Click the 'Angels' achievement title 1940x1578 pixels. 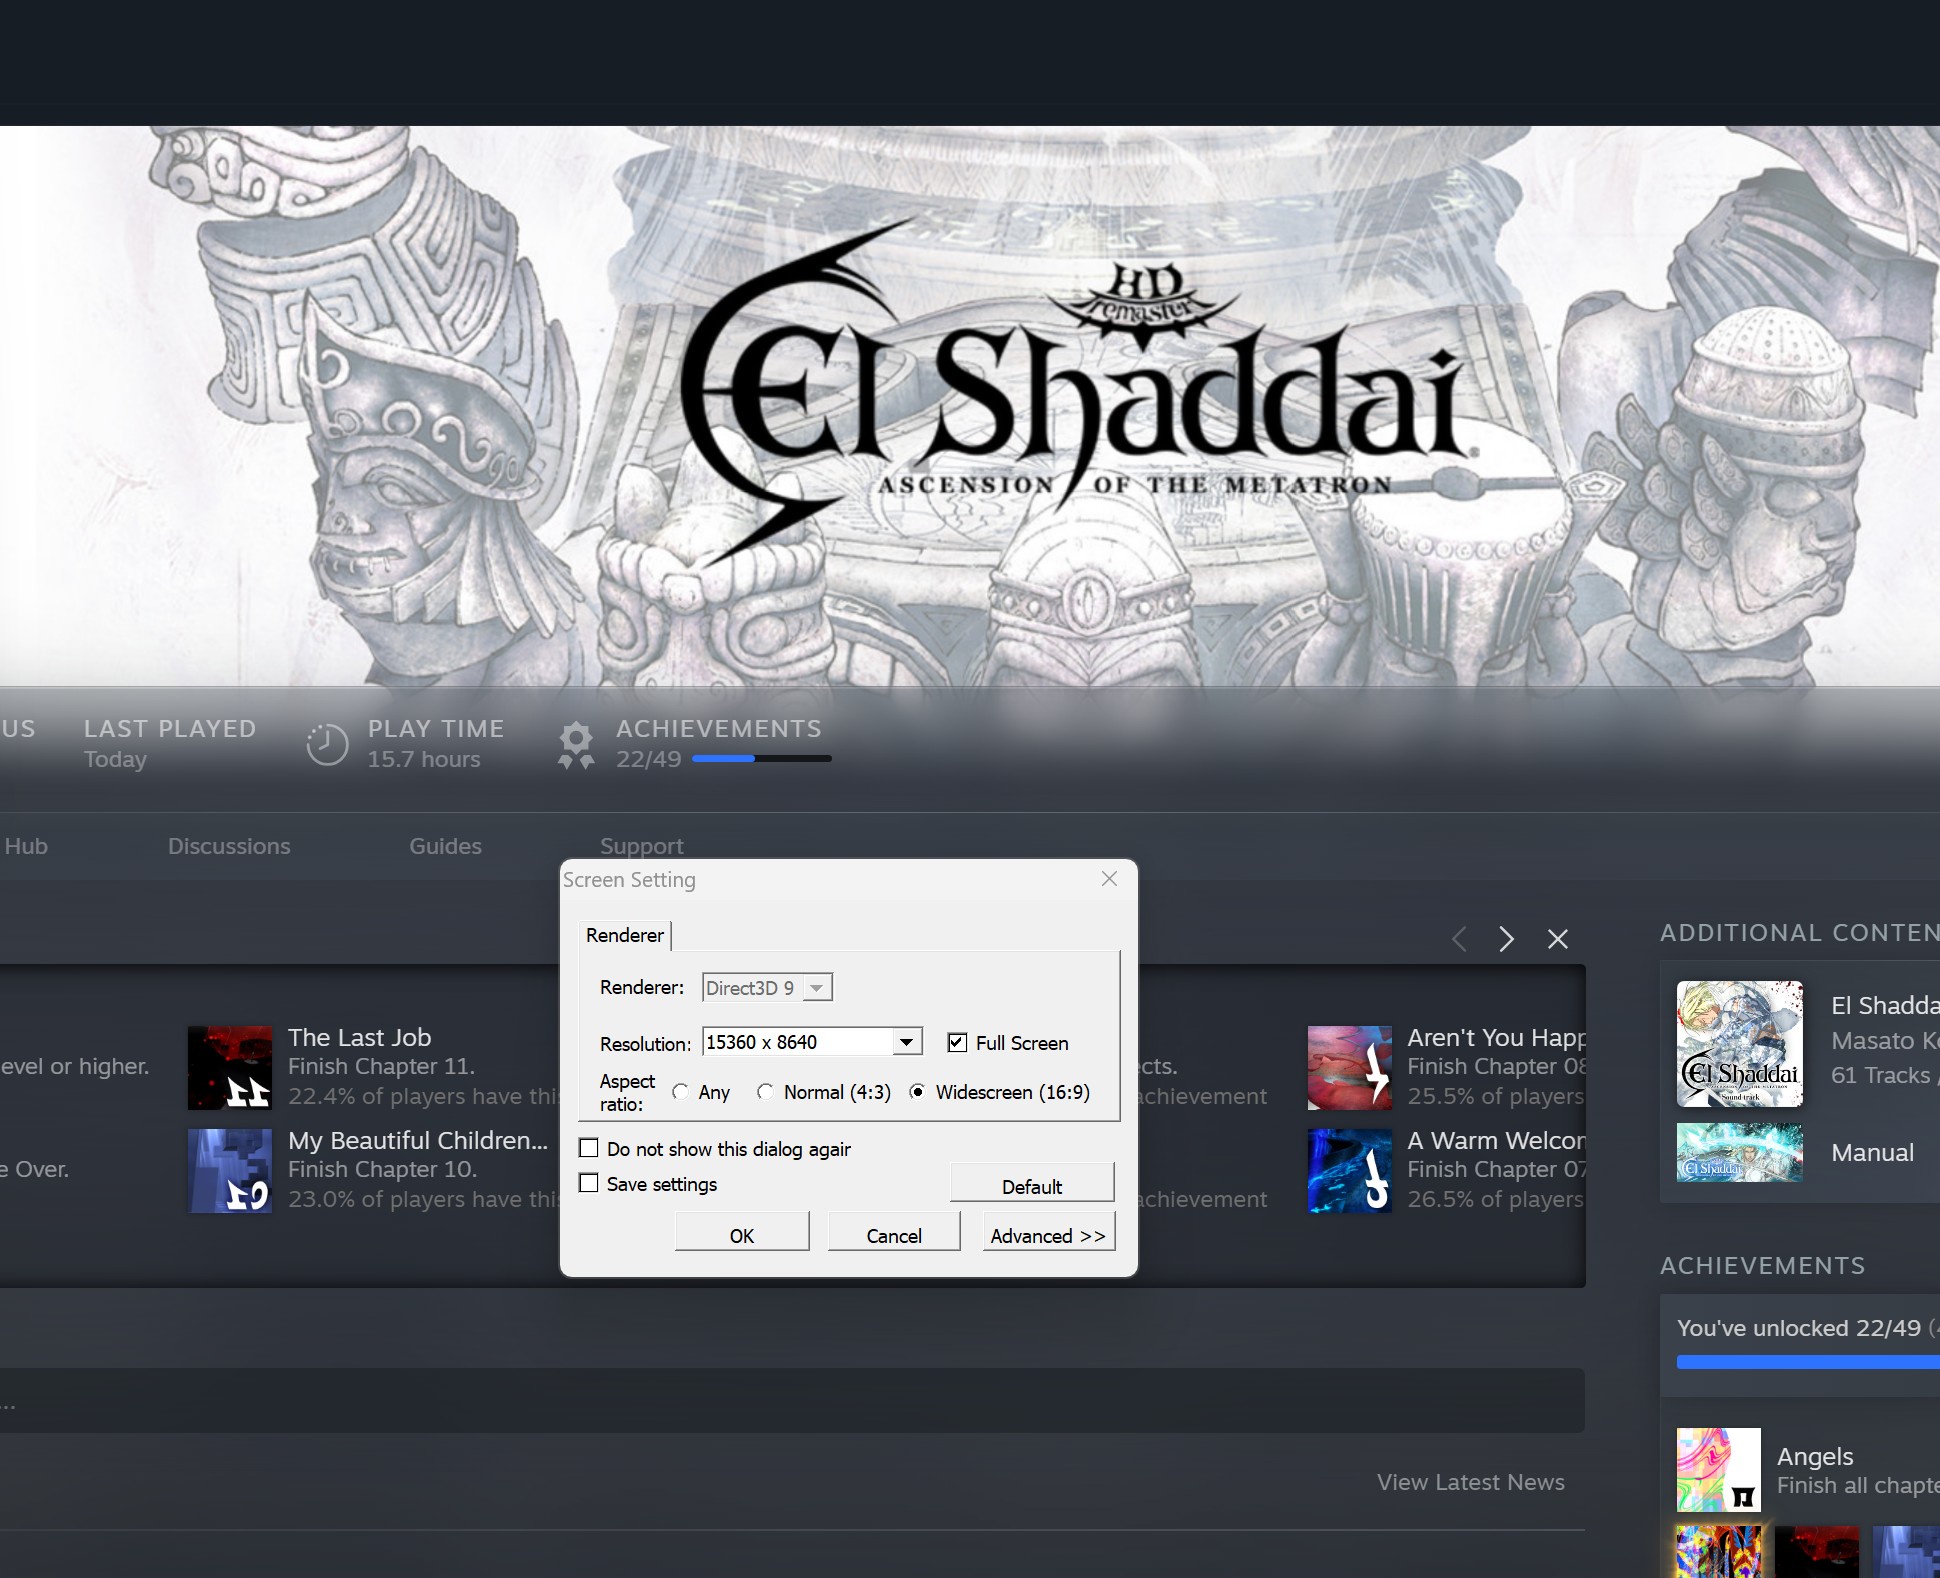click(x=1815, y=1456)
